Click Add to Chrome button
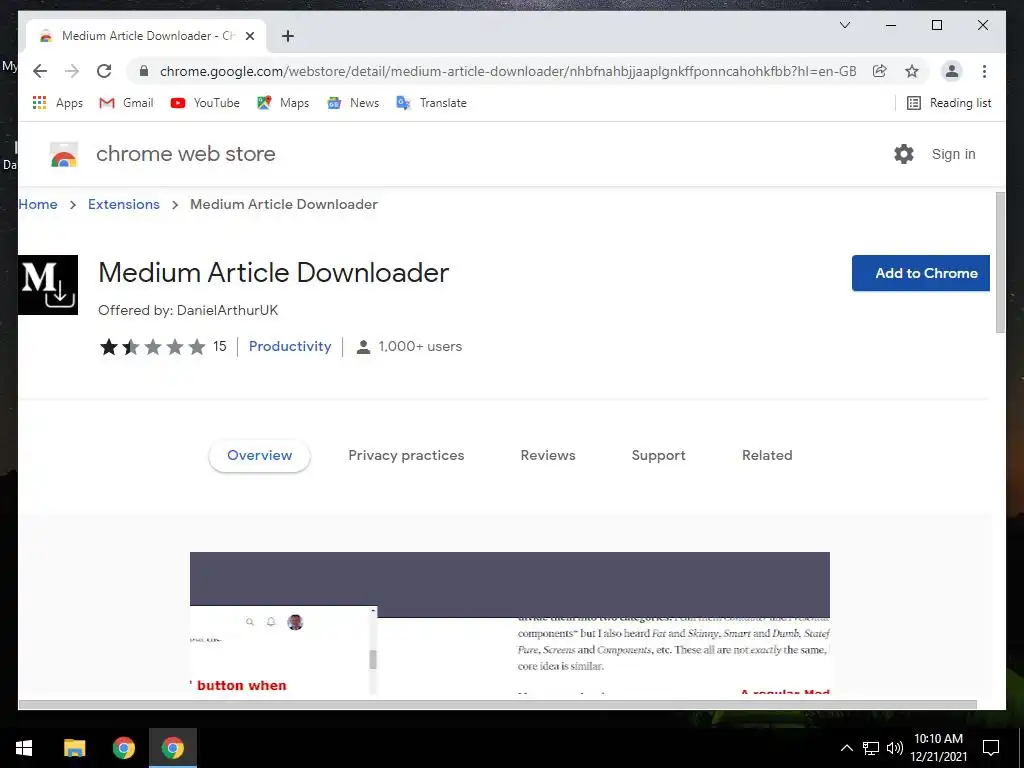 (920, 273)
